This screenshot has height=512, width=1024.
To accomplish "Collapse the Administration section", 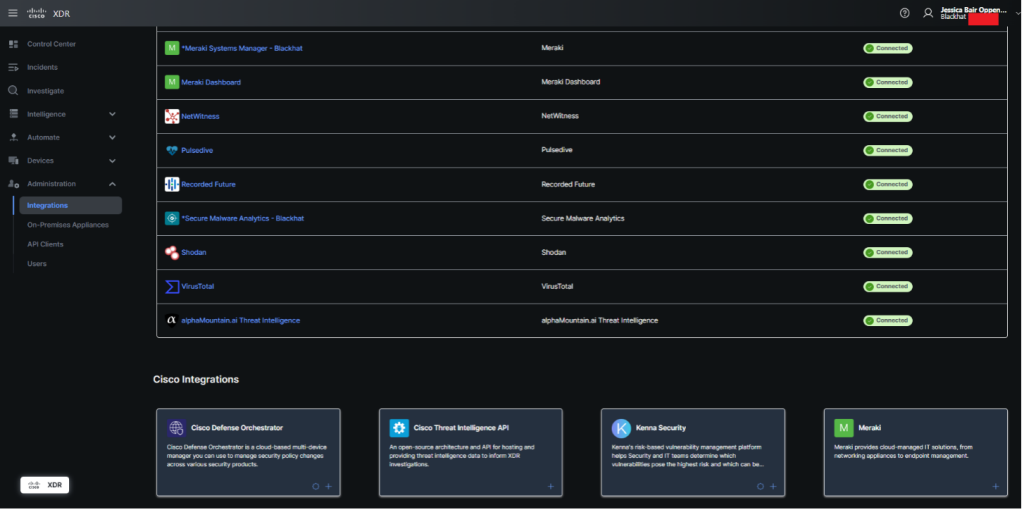I will coord(112,184).
